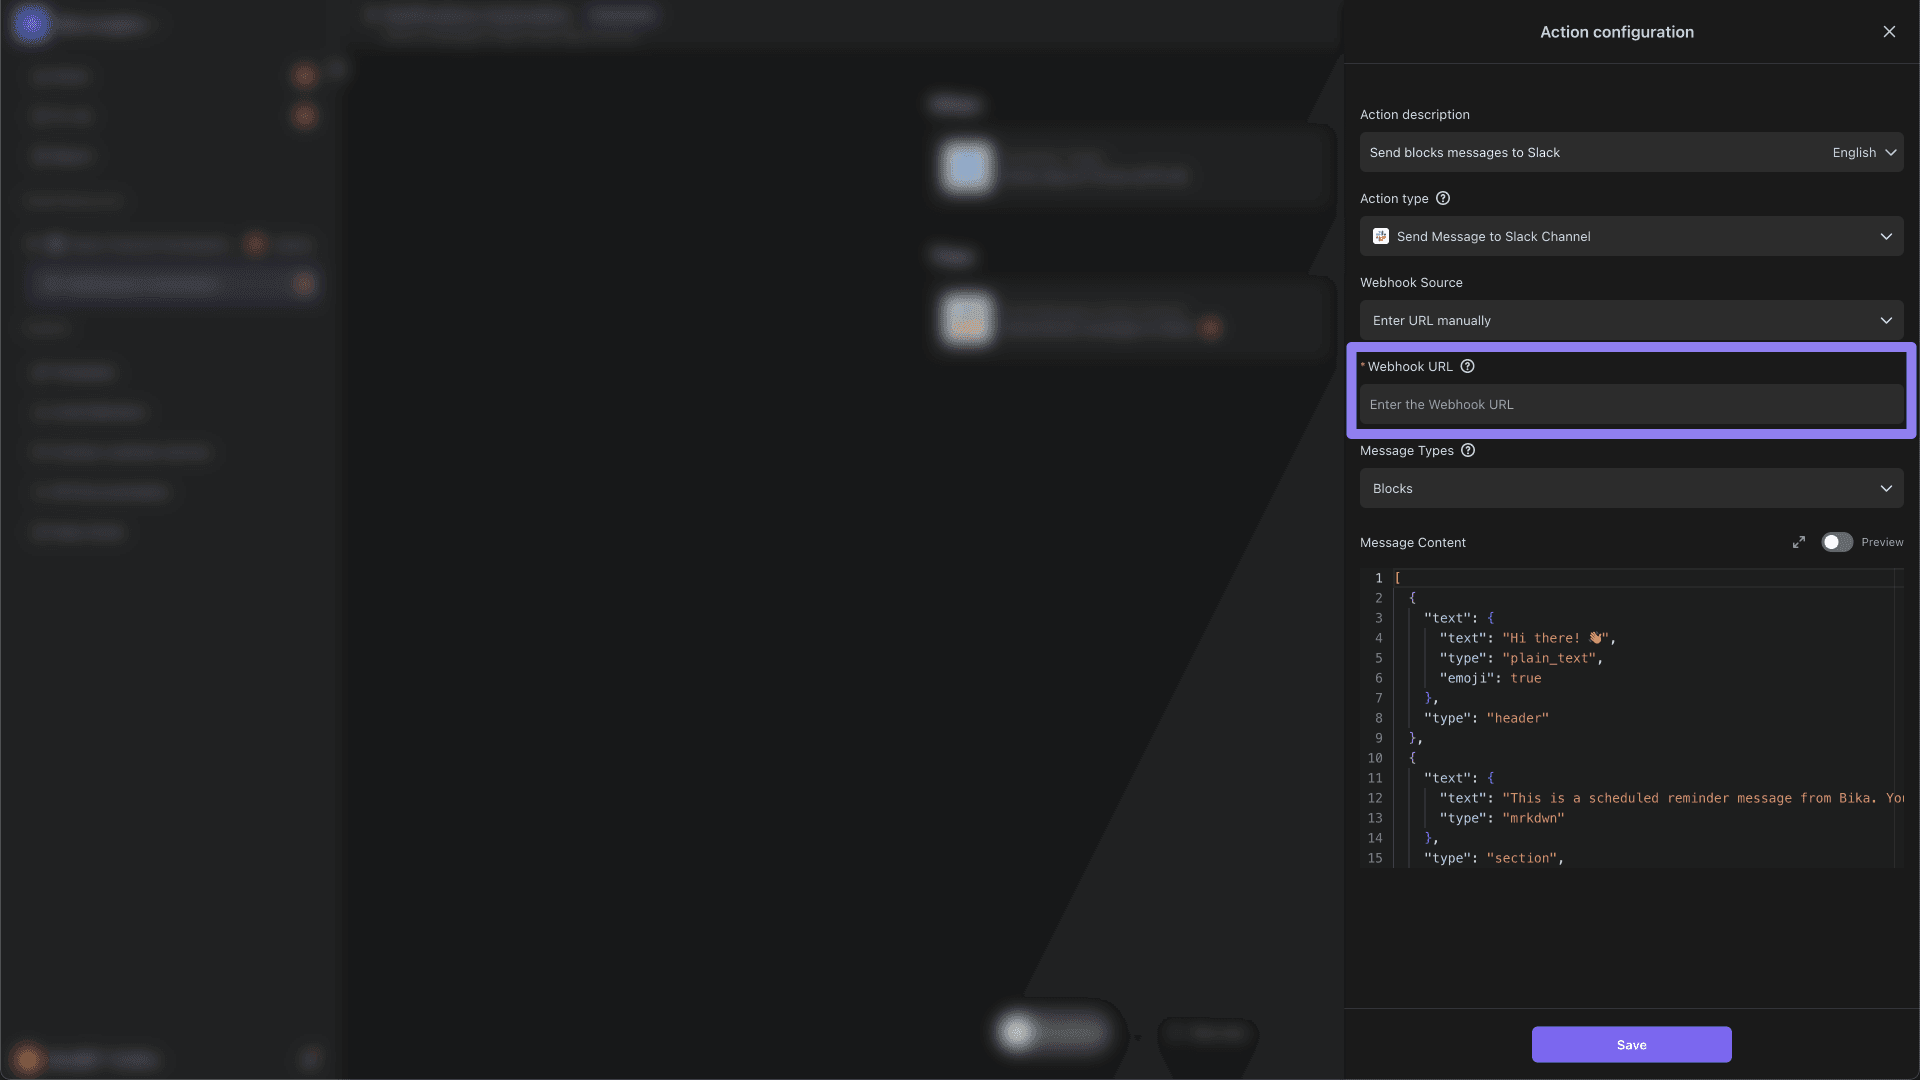This screenshot has width=1920, height=1080.
Task: Click the Action type help icon
Action: point(1443,199)
